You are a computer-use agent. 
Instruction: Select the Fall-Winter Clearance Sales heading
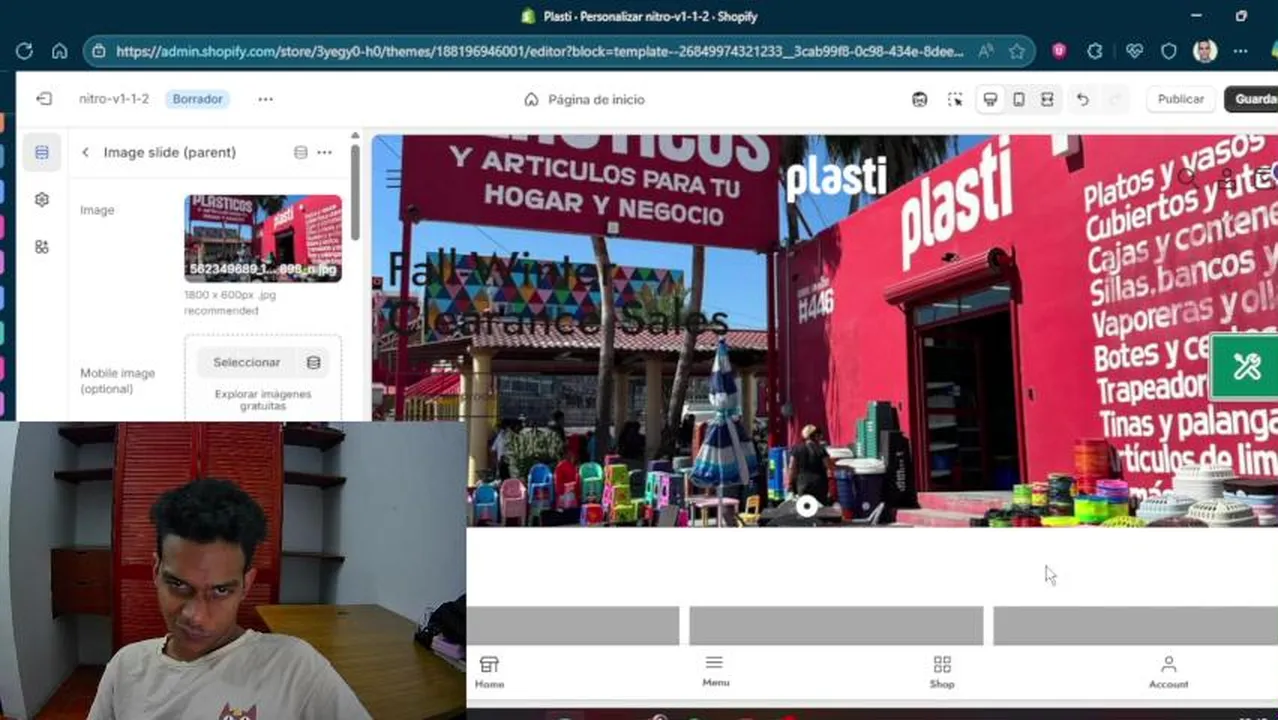point(557,294)
